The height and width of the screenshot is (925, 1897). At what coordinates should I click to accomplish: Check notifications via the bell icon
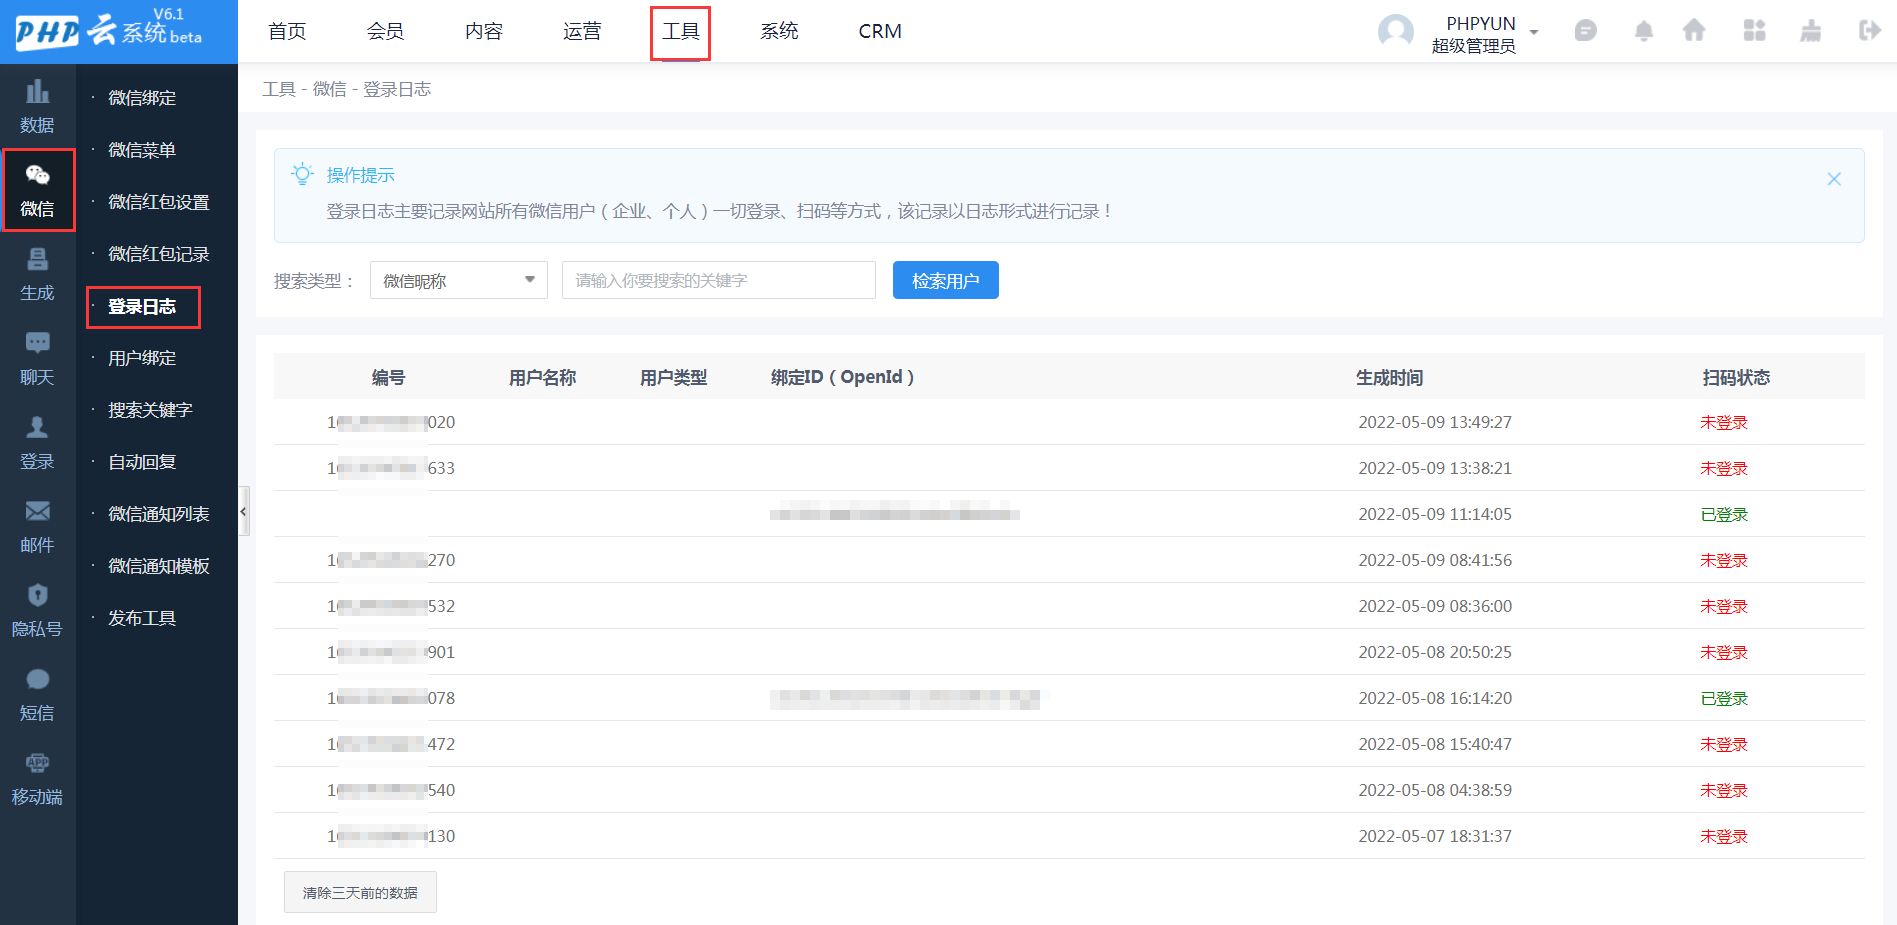pyautogui.click(x=1643, y=31)
